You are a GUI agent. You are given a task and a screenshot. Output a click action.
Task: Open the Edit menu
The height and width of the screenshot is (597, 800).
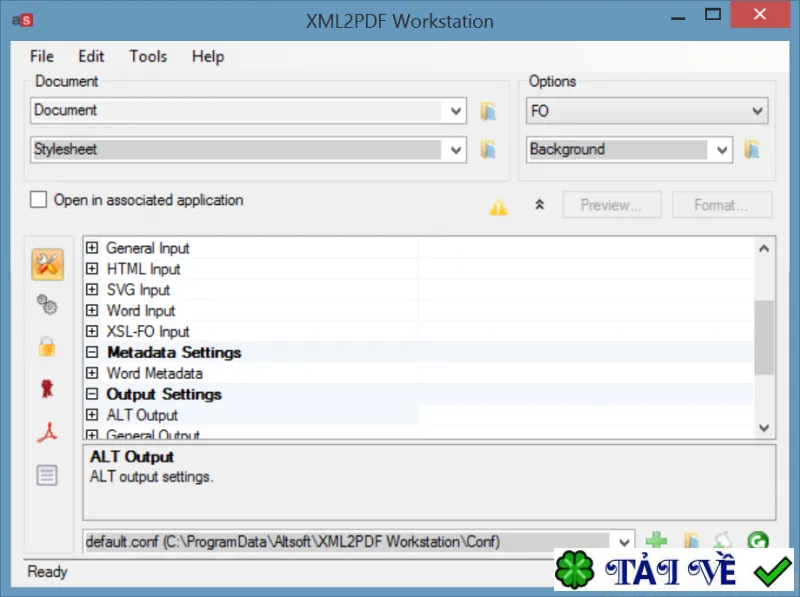[x=91, y=56]
